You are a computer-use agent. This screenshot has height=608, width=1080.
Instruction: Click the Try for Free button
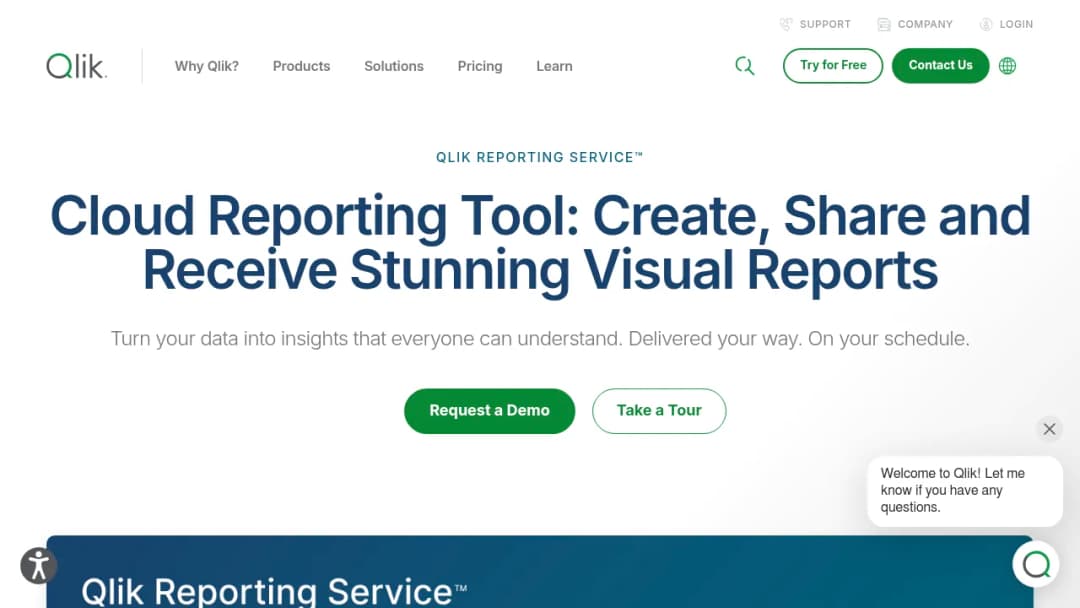(x=833, y=65)
